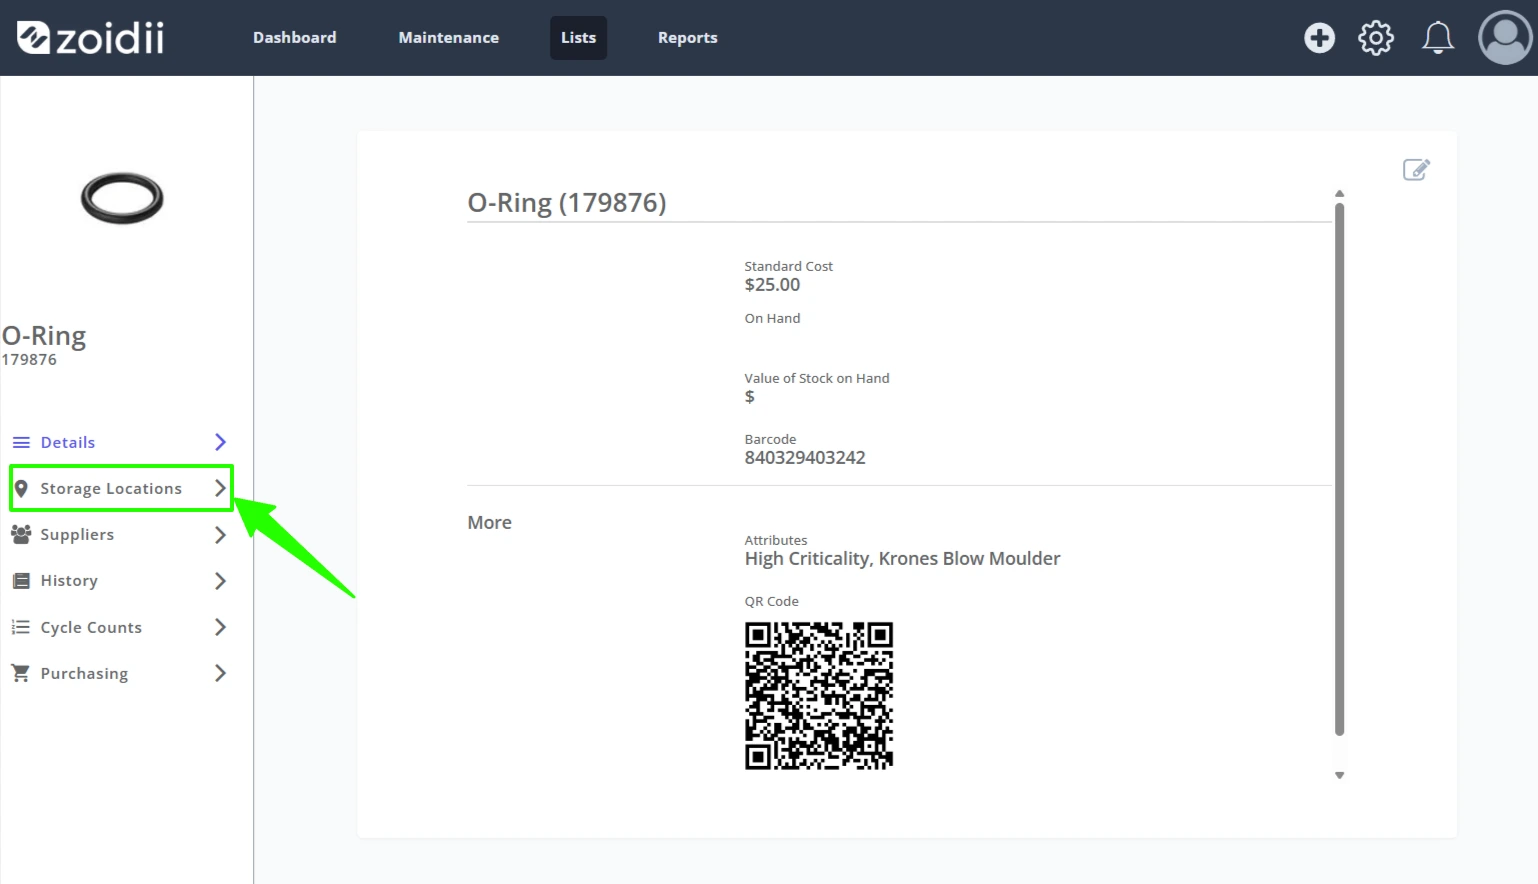Click the zoidii logo
The image size is (1538, 884).
pyautogui.click(x=90, y=38)
